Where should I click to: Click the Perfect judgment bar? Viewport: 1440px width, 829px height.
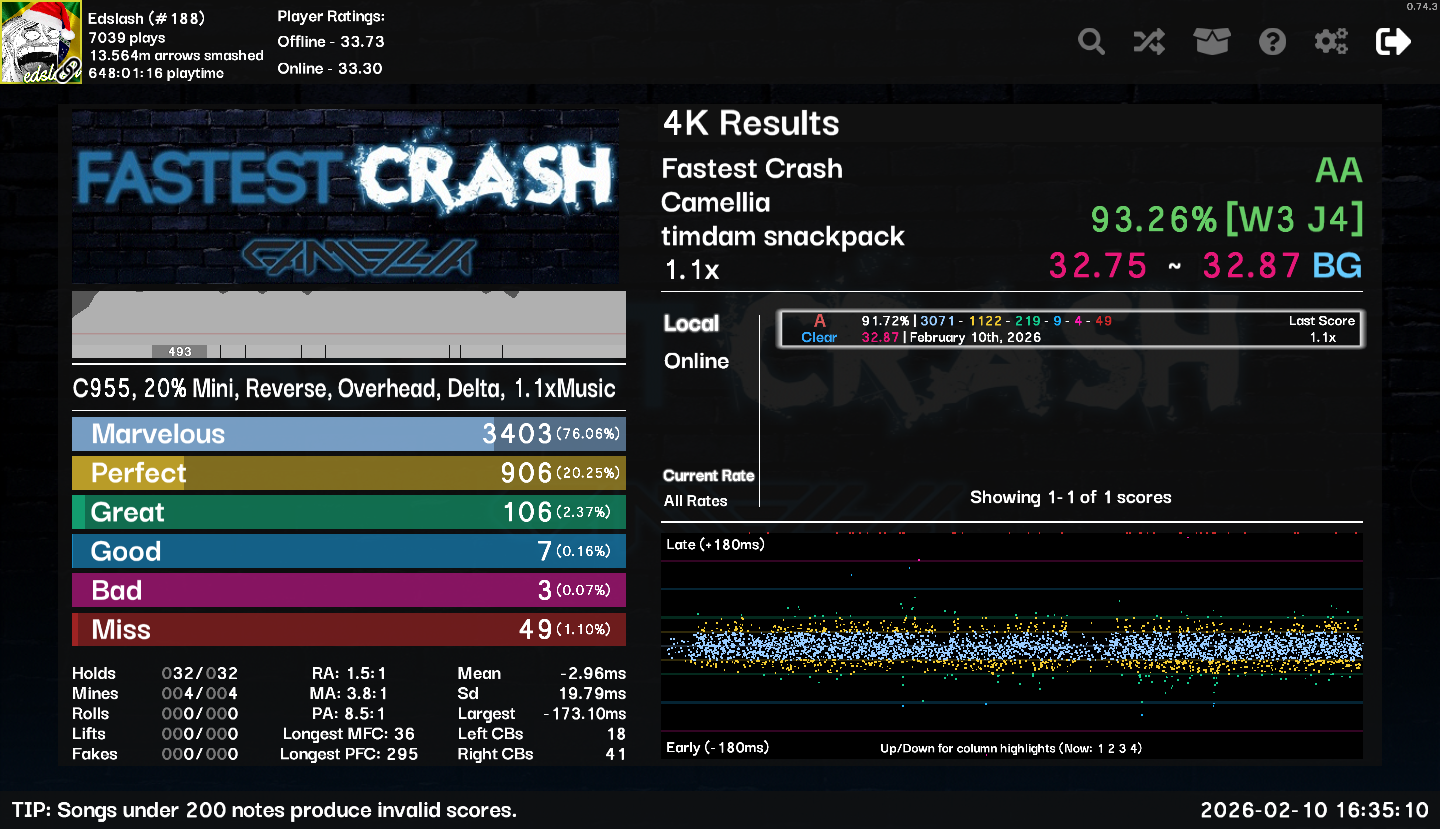[348, 473]
